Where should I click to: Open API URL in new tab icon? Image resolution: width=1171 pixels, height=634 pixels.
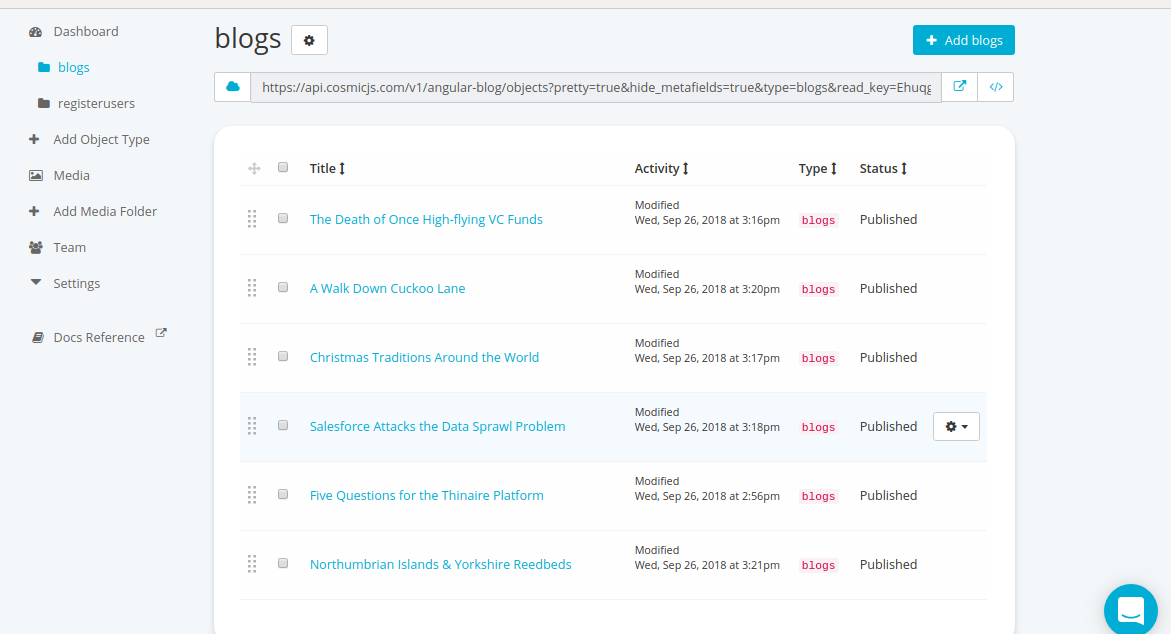coord(959,87)
